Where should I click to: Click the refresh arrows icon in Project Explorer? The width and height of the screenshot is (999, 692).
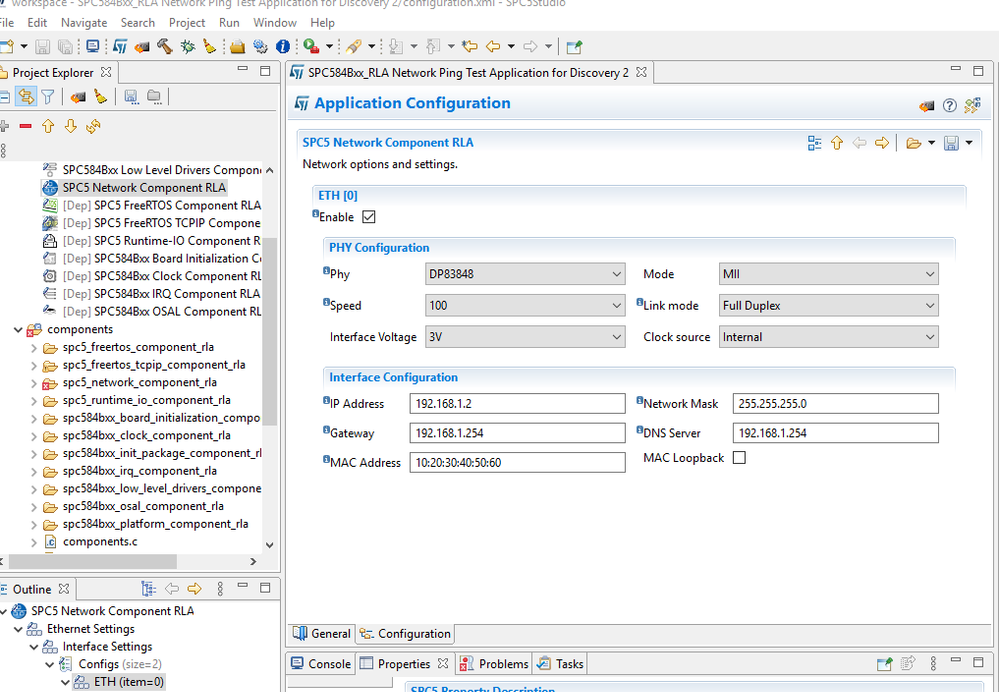(93, 126)
